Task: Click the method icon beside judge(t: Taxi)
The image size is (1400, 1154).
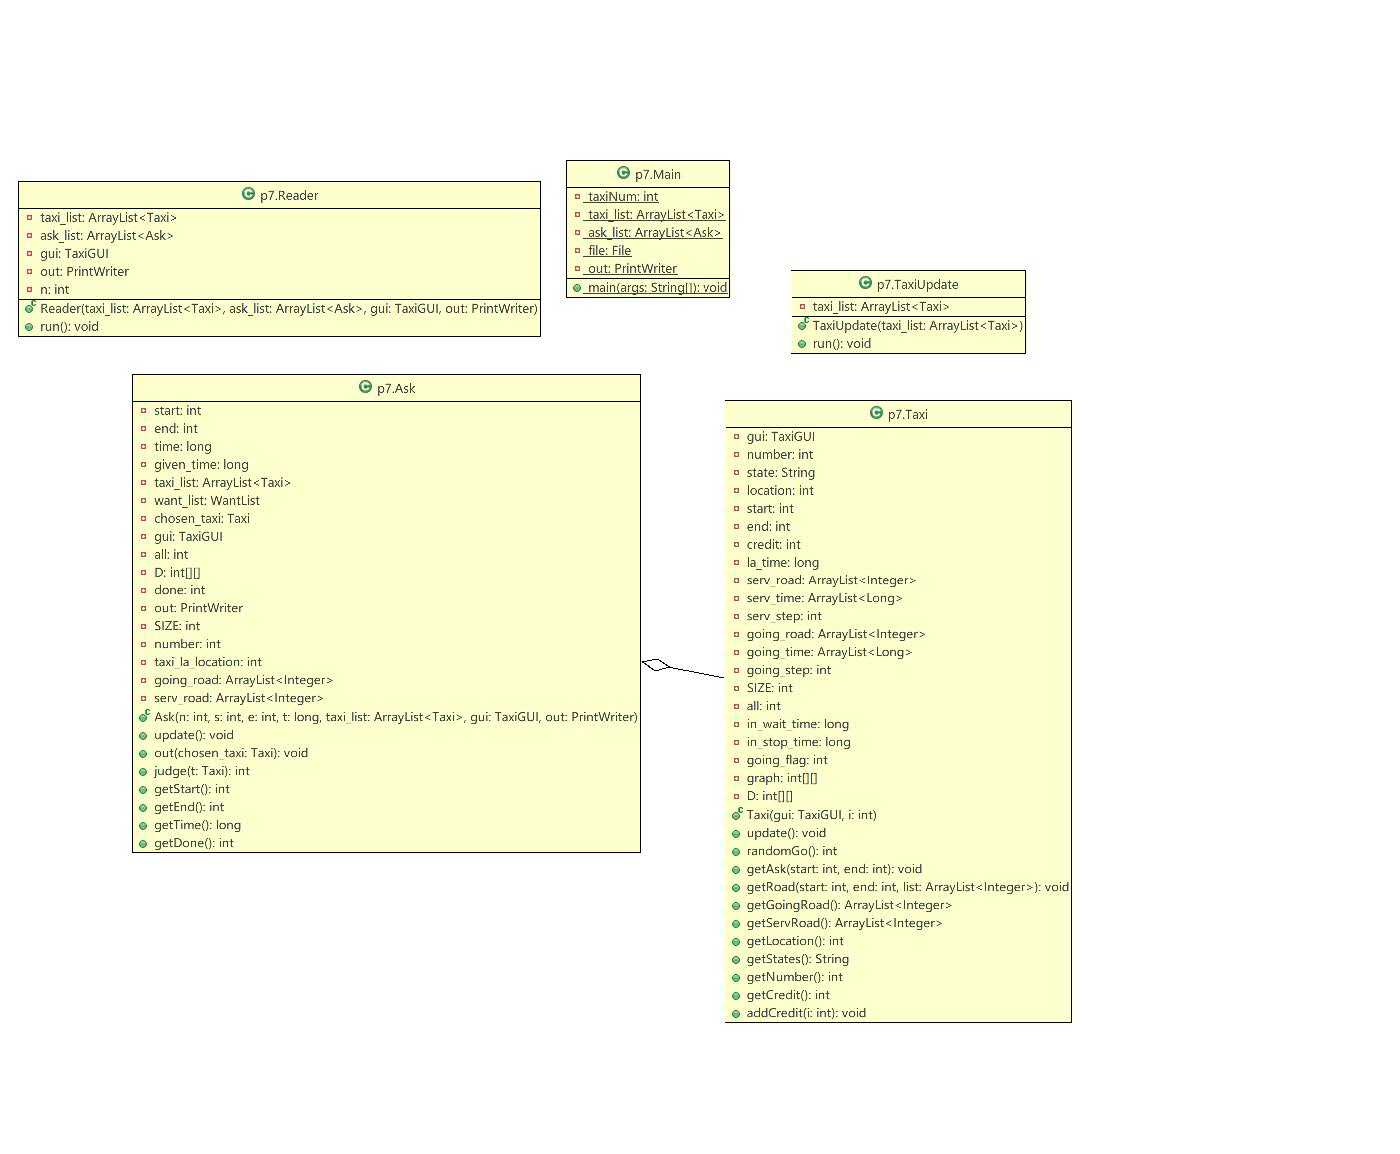Action: (x=143, y=772)
